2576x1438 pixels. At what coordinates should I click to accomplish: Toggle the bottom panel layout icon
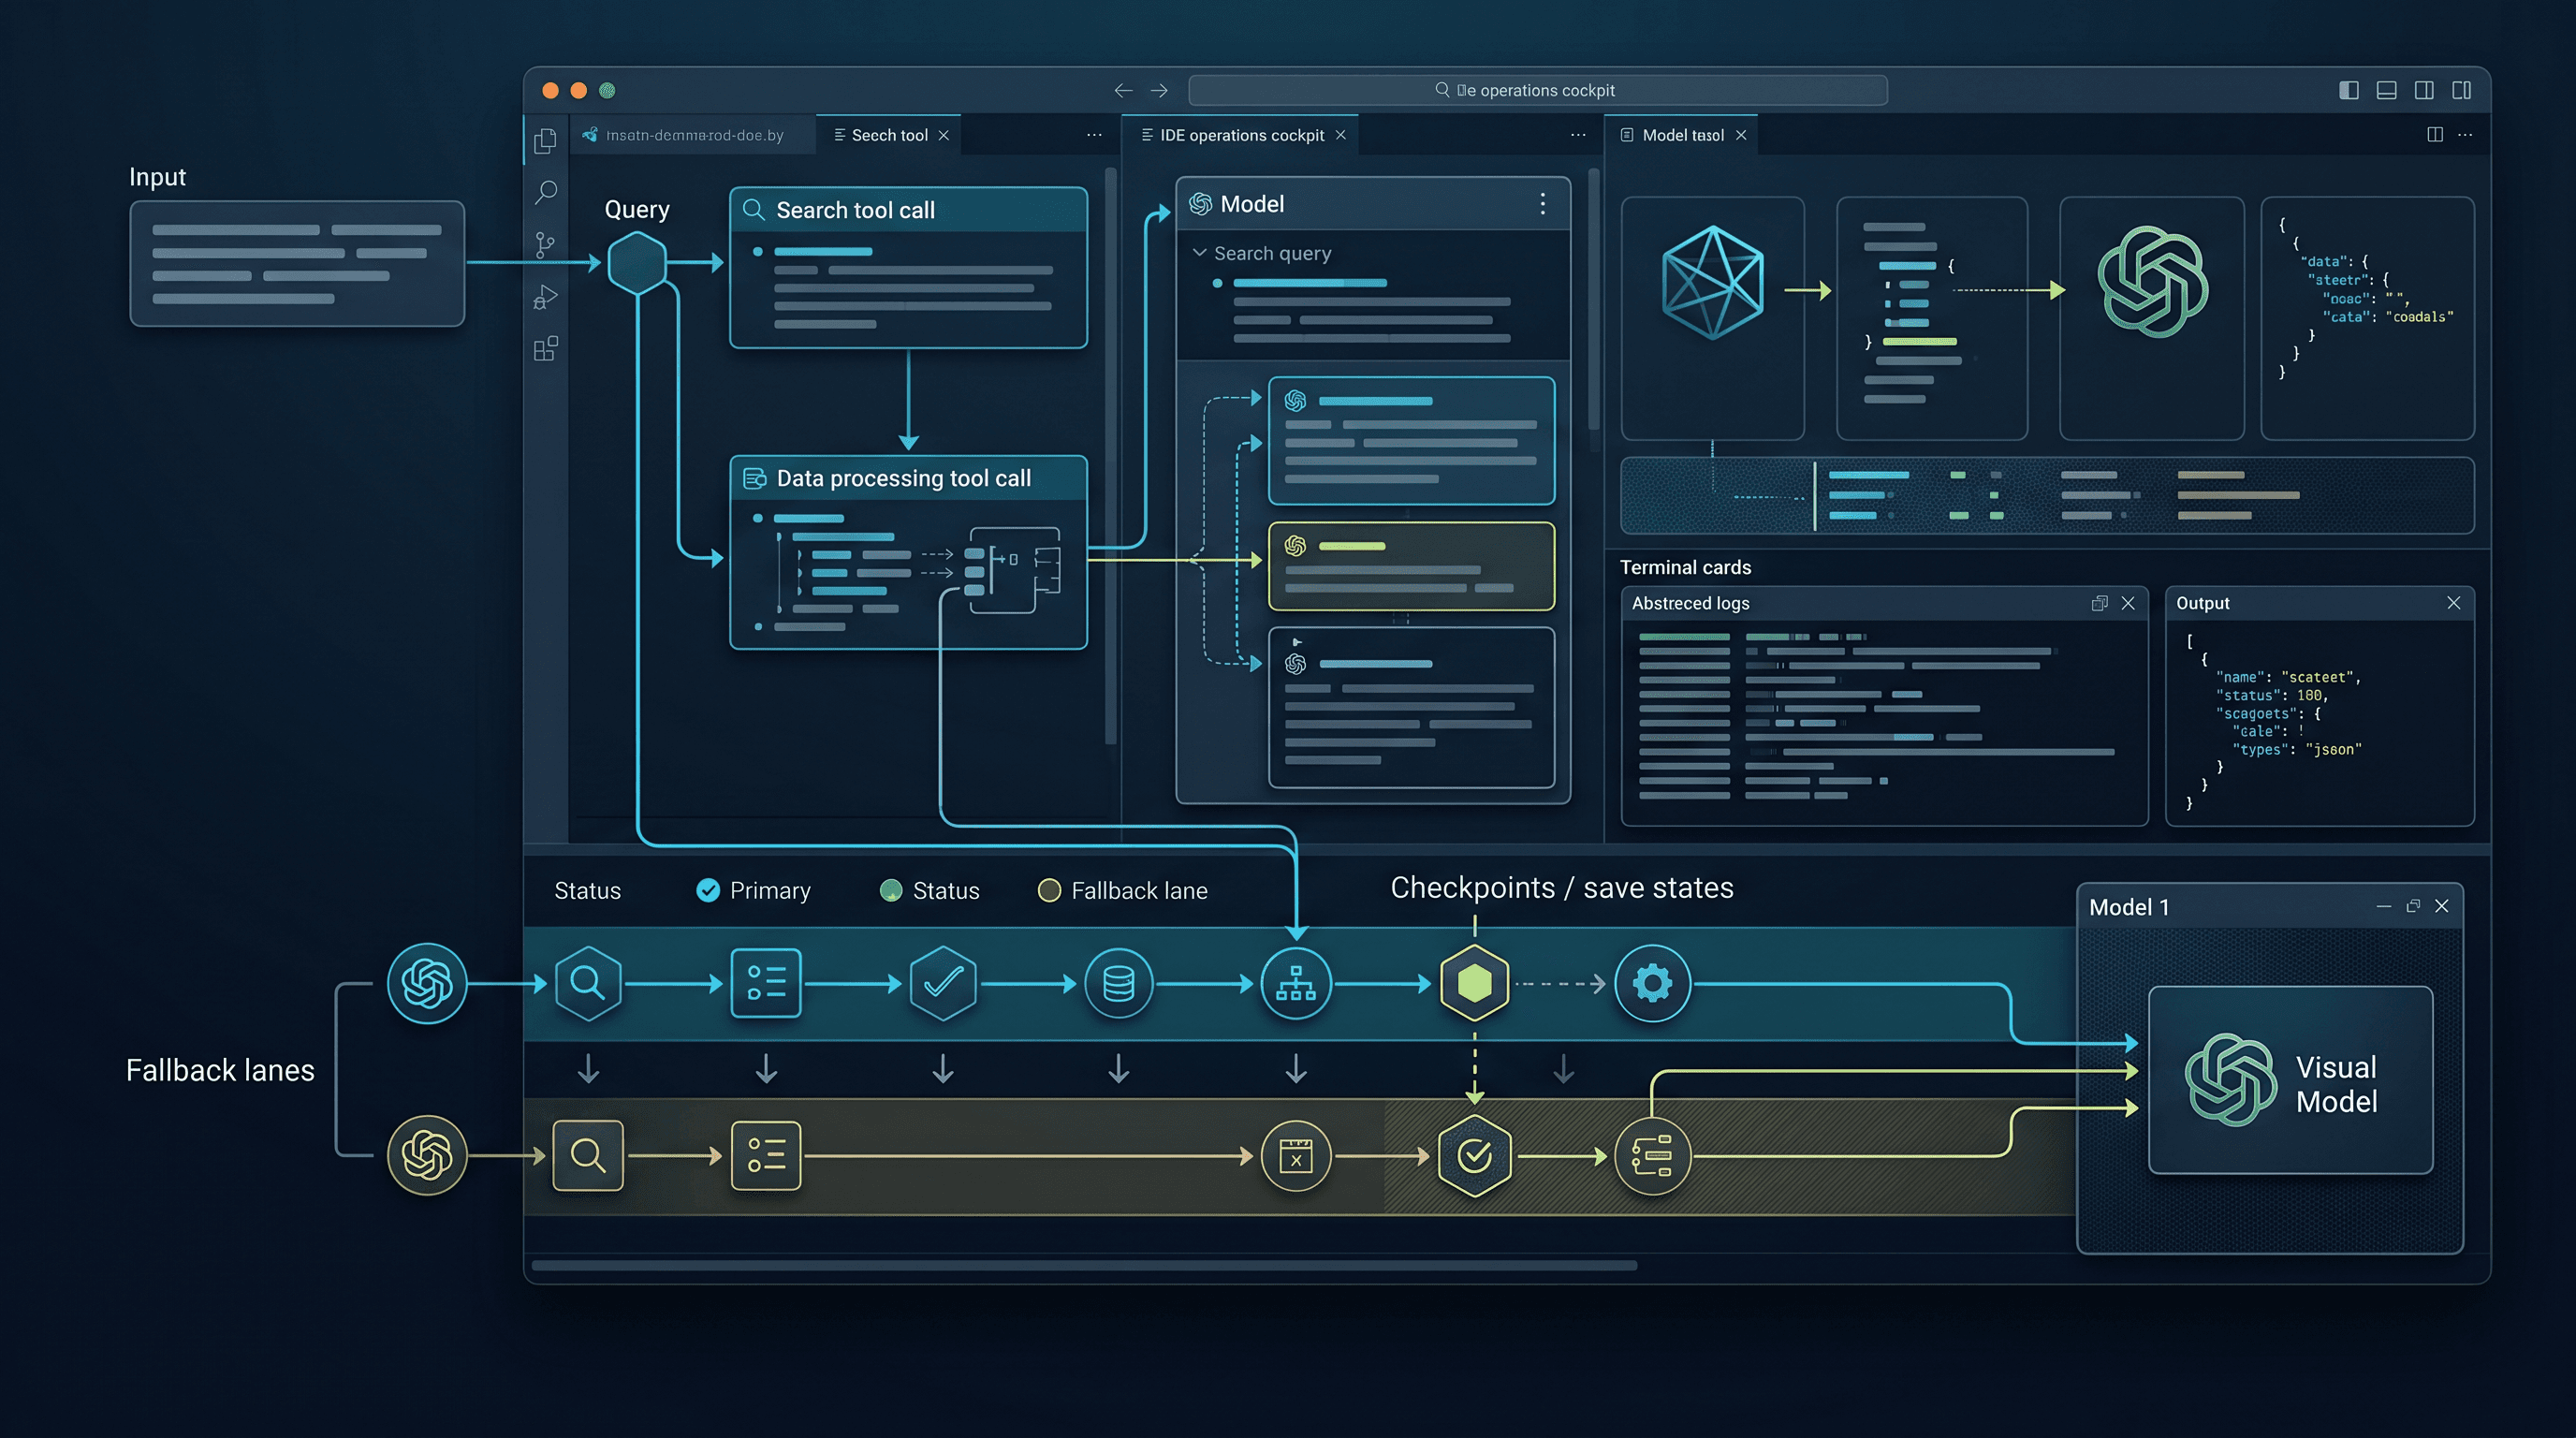pyautogui.click(x=2386, y=90)
